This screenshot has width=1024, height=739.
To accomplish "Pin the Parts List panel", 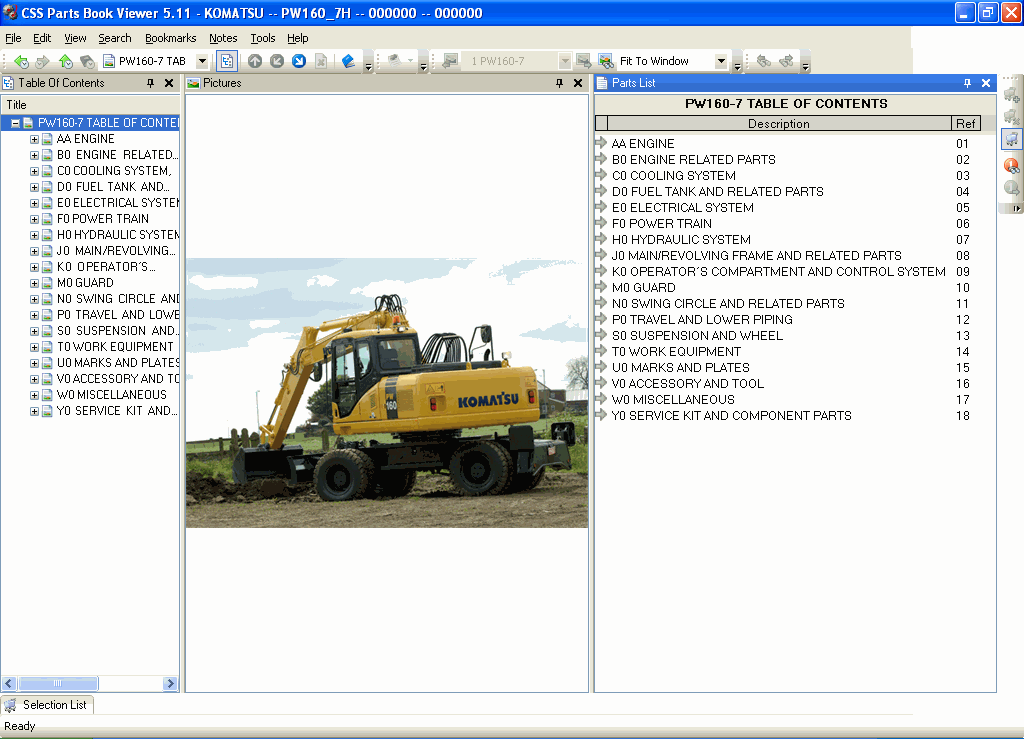I will coord(967,83).
